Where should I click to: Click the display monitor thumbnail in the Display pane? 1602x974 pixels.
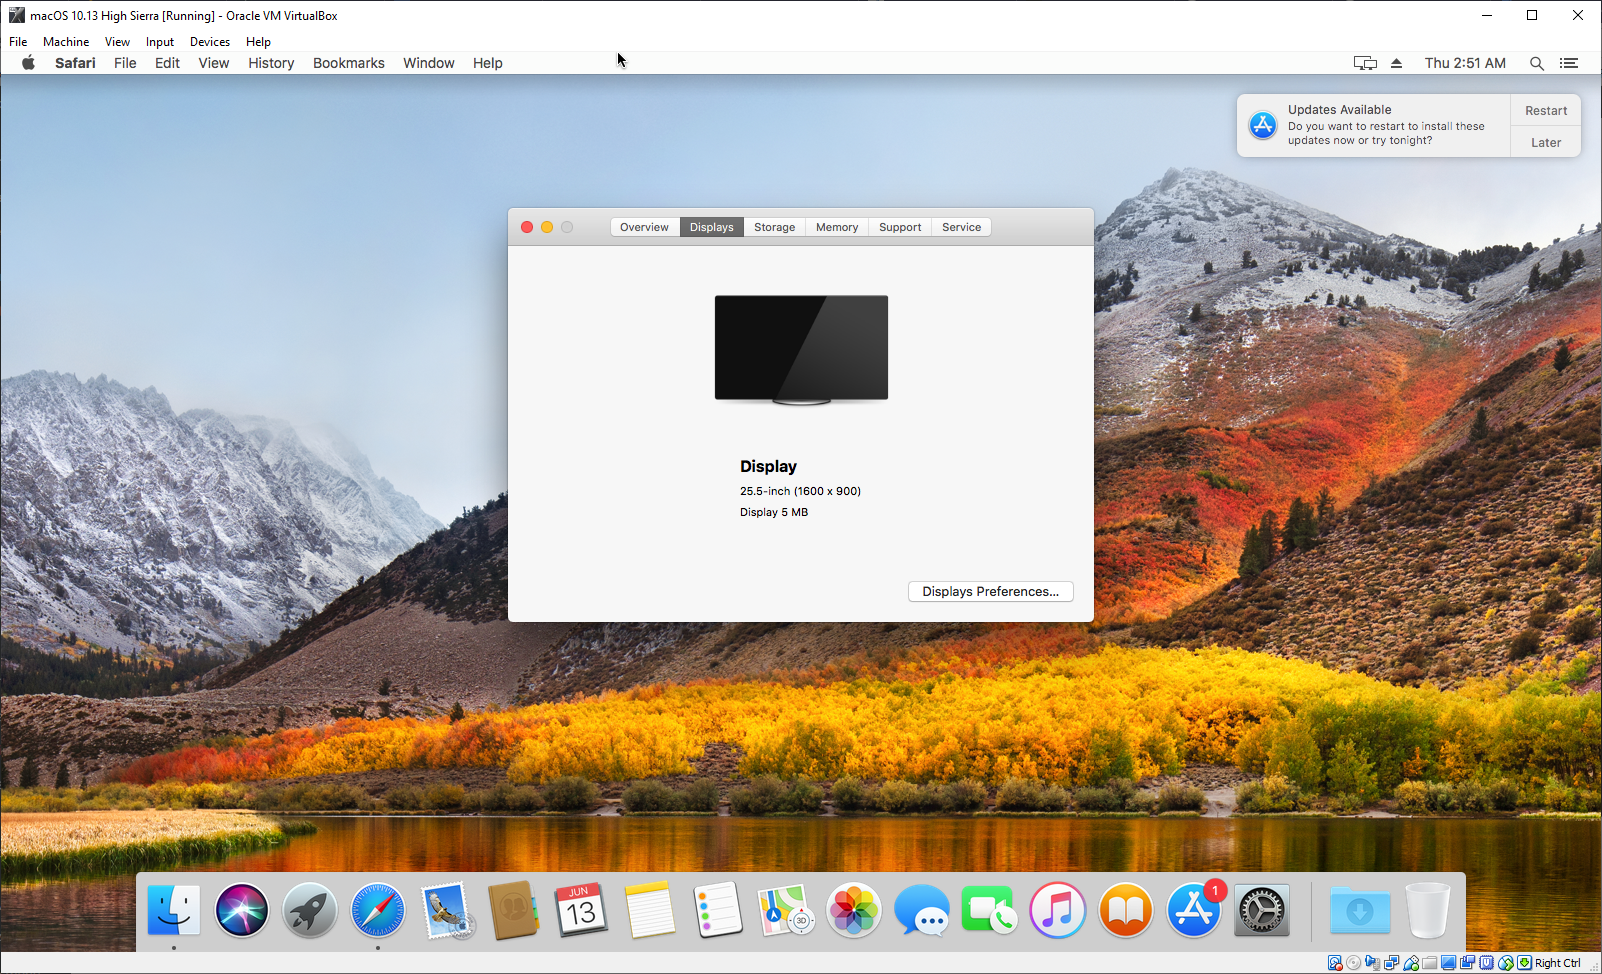tap(800, 347)
